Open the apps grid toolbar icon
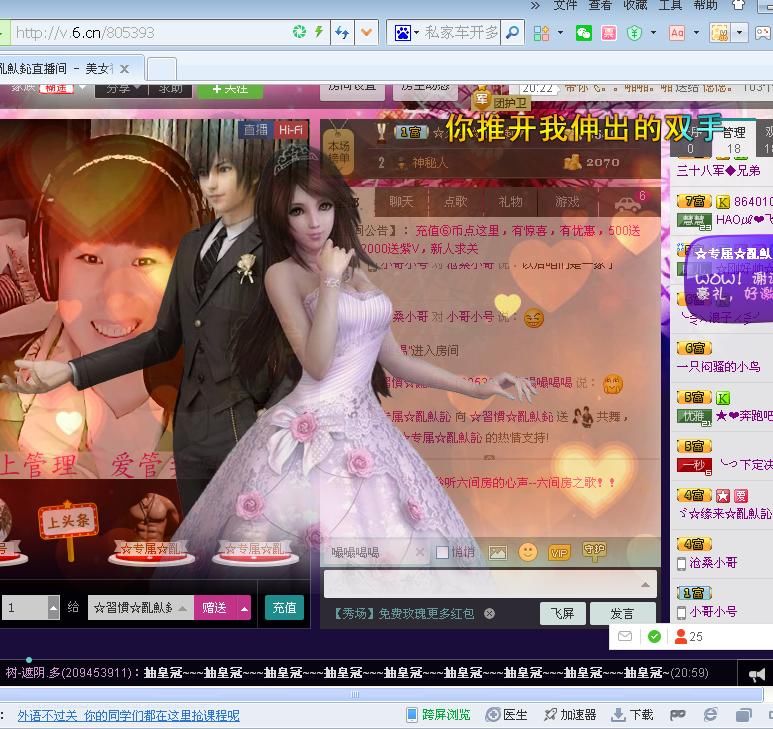The image size is (773, 729). click(x=541, y=33)
